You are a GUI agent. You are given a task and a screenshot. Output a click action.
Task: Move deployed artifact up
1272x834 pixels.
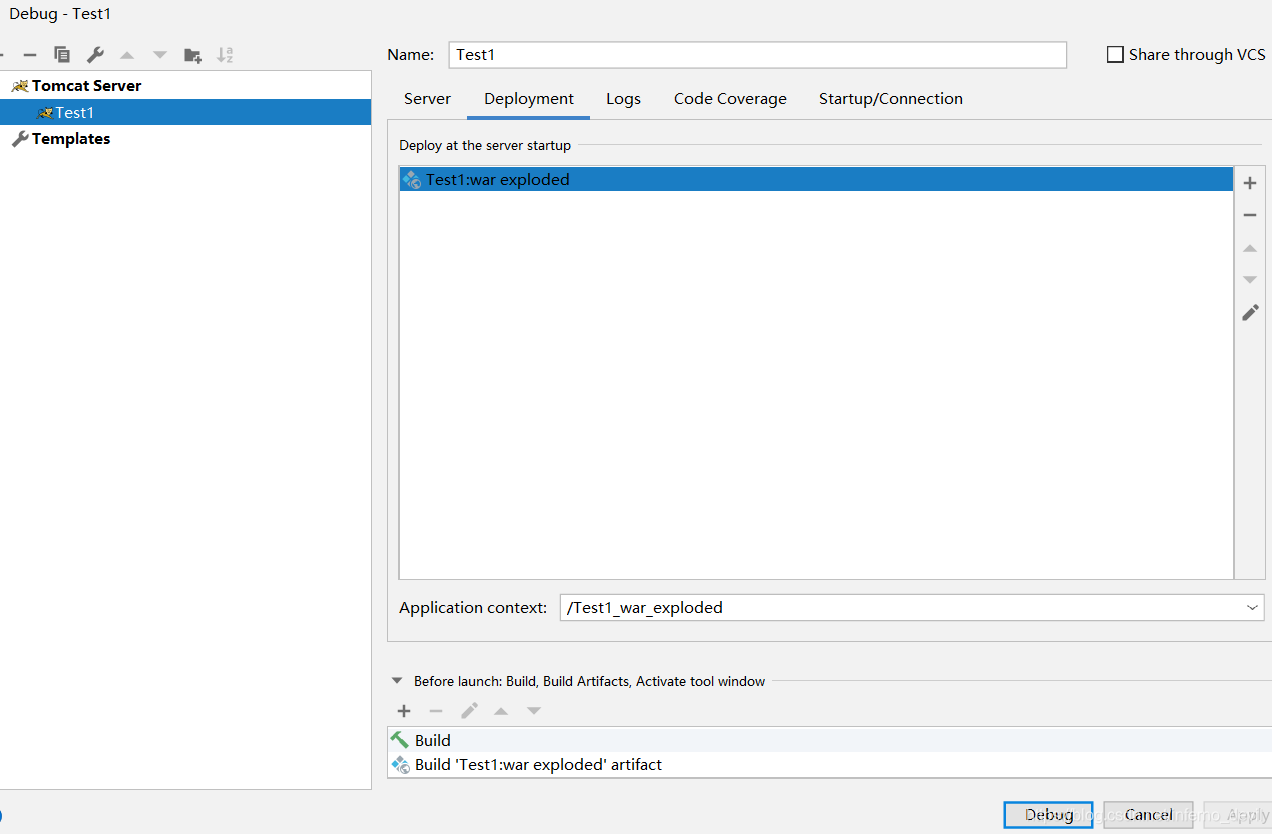pyautogui.click(x=1250, y=248)
